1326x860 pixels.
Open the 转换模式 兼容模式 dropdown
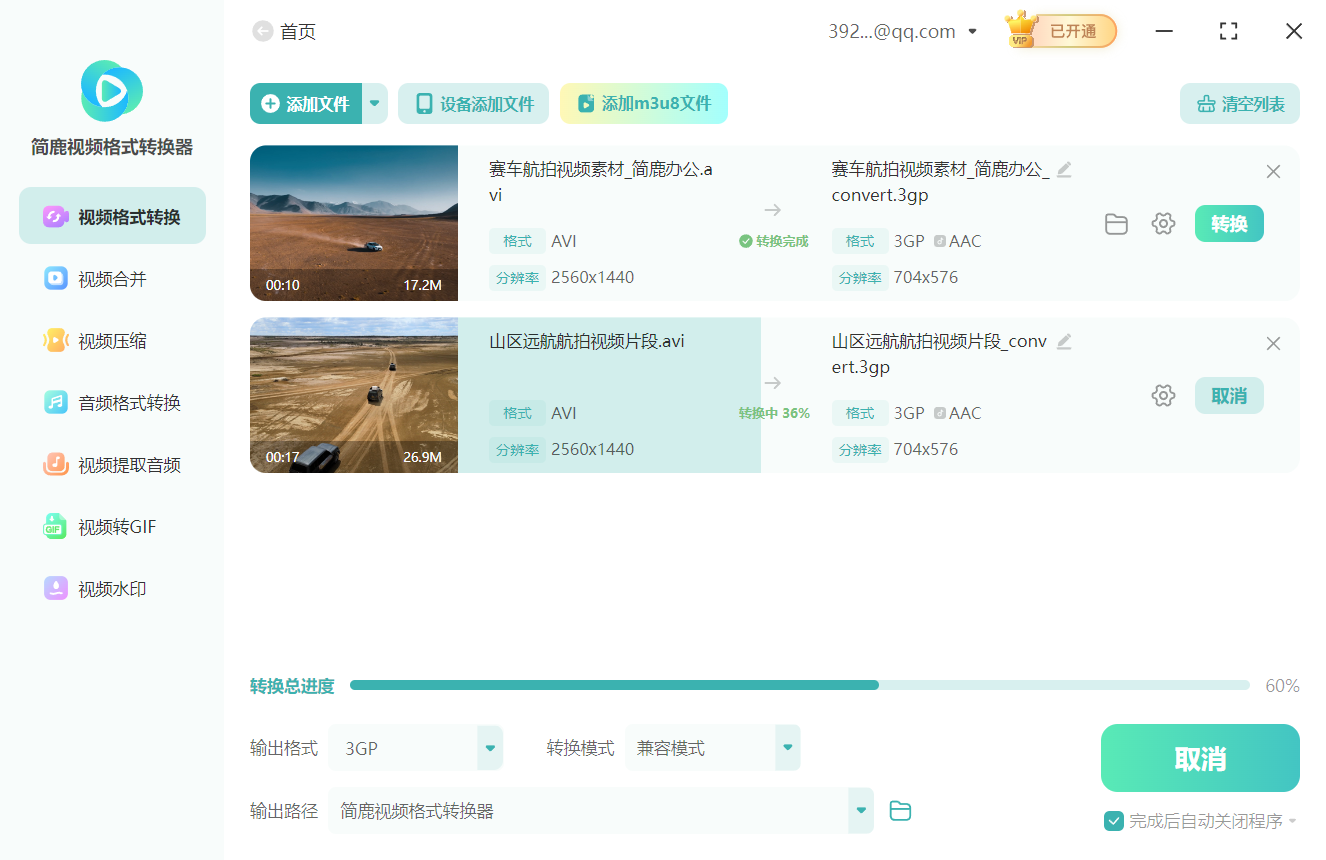(x=787, y=748)
